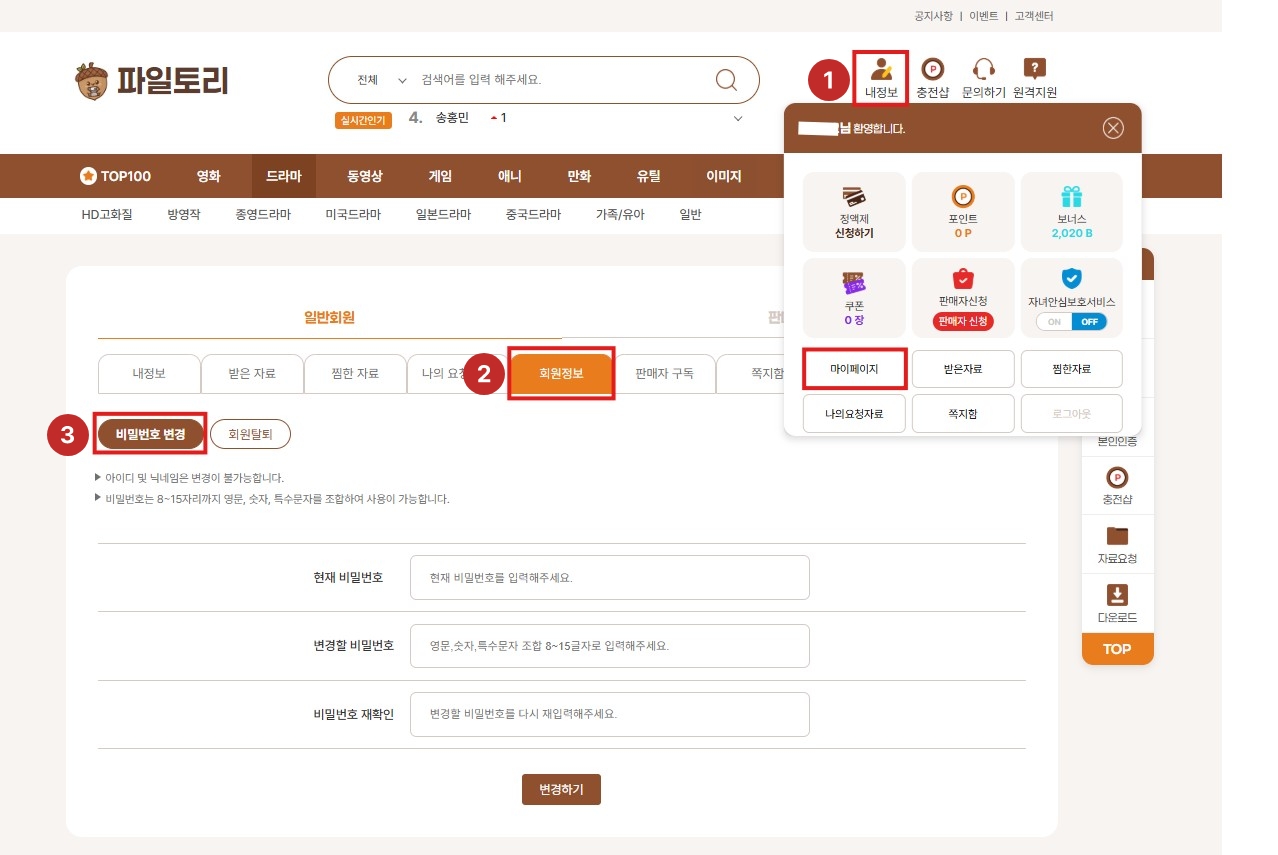
Task: Open the 쿠폰 0 장 card
Action: pyautogui.click(x=854, y=298)
